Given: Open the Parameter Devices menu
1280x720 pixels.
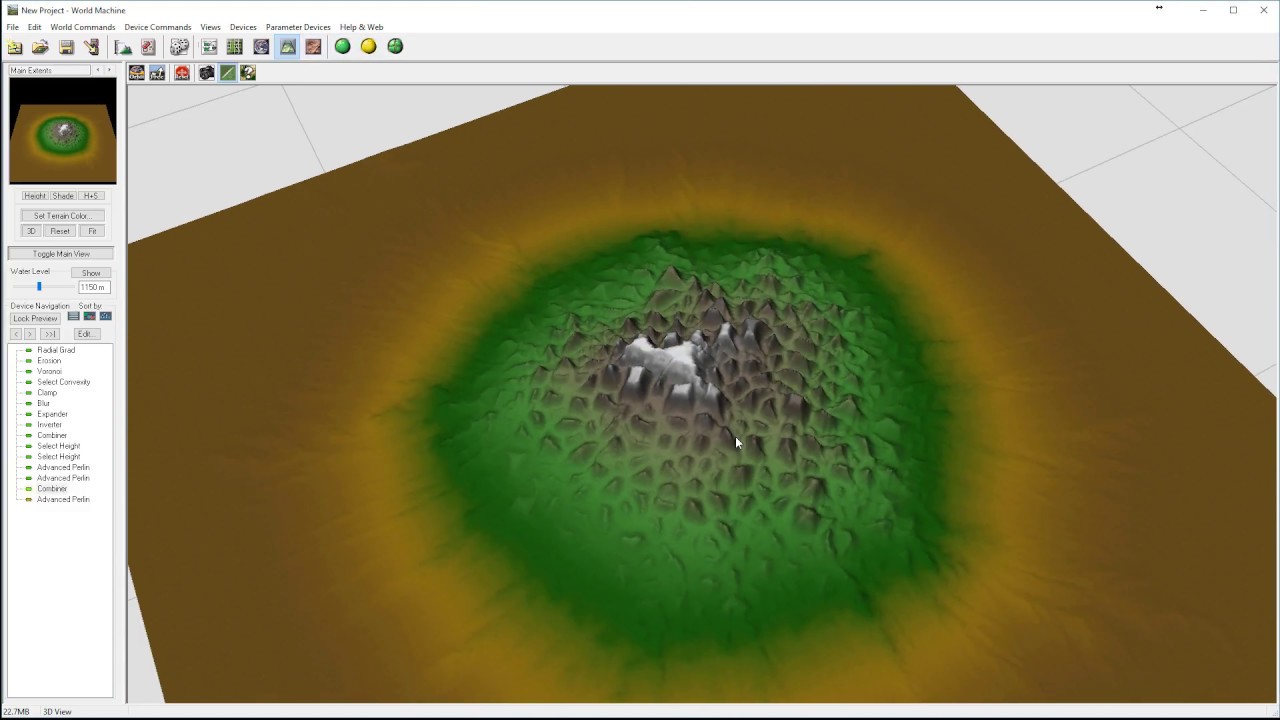Looking at the screenshot, I should tap(298, 27).
